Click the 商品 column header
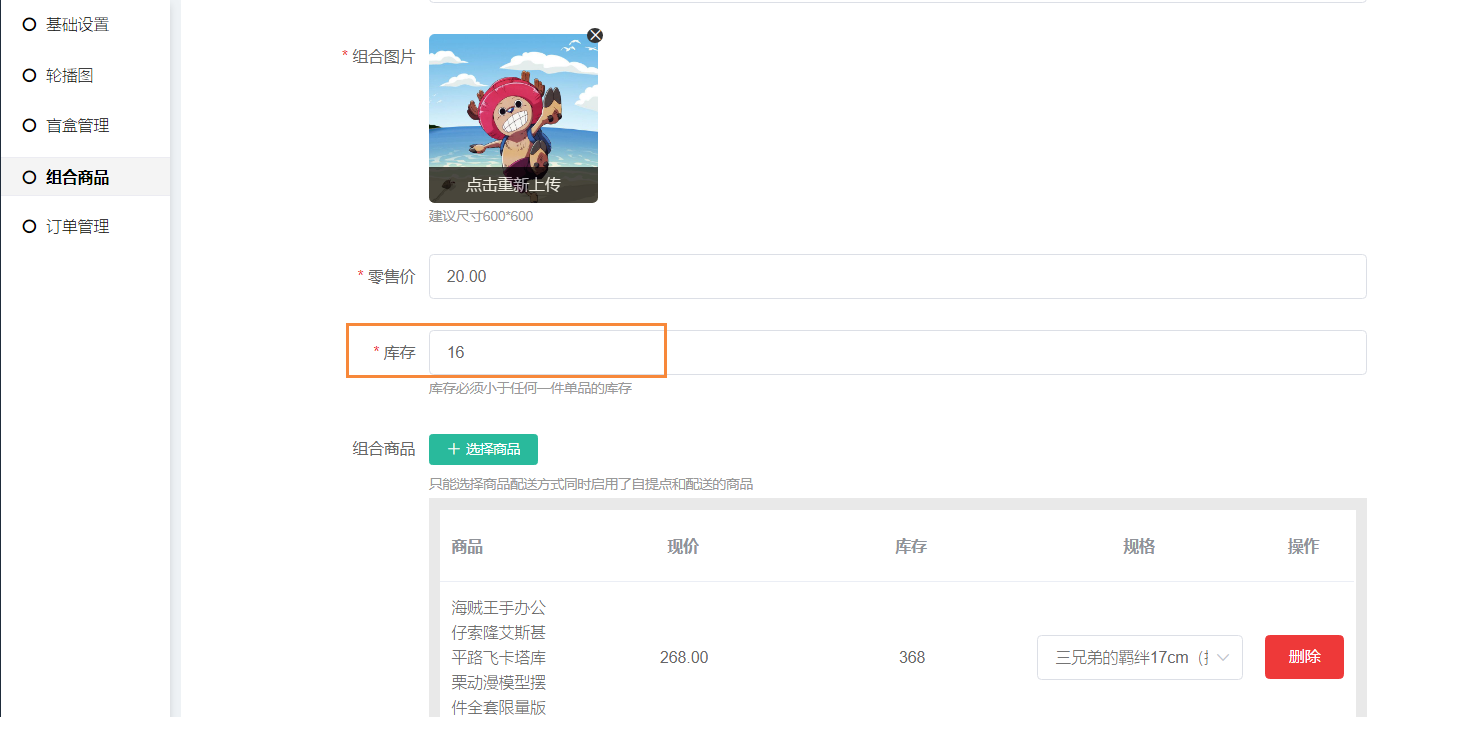The image size is (1473, 742). [x=467, y=546]
